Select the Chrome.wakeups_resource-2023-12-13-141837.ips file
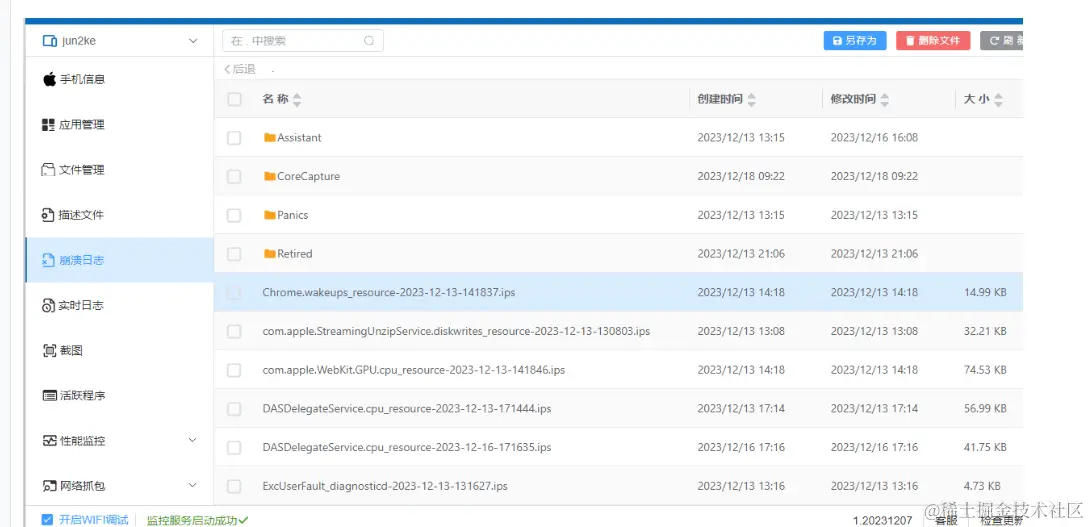 pyautogui.click(x=389, y=293)
